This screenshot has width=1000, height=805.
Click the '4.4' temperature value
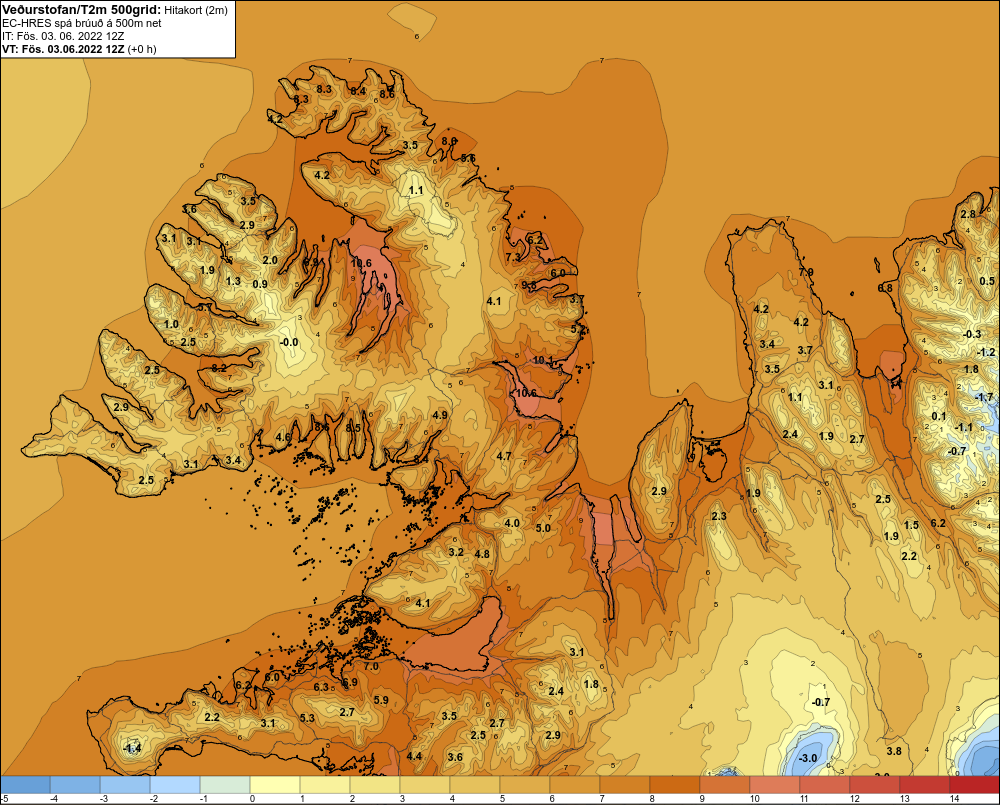[414, 757]
